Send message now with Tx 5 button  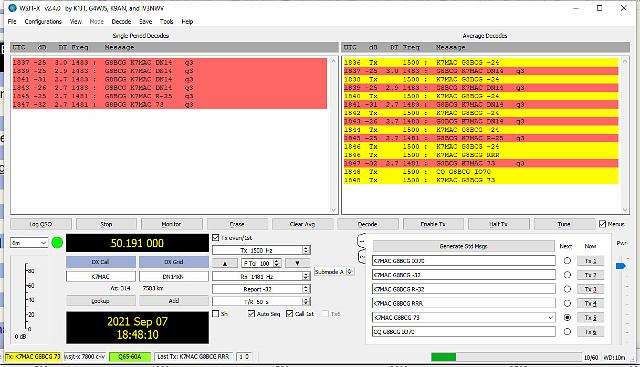tap(590, 317)
